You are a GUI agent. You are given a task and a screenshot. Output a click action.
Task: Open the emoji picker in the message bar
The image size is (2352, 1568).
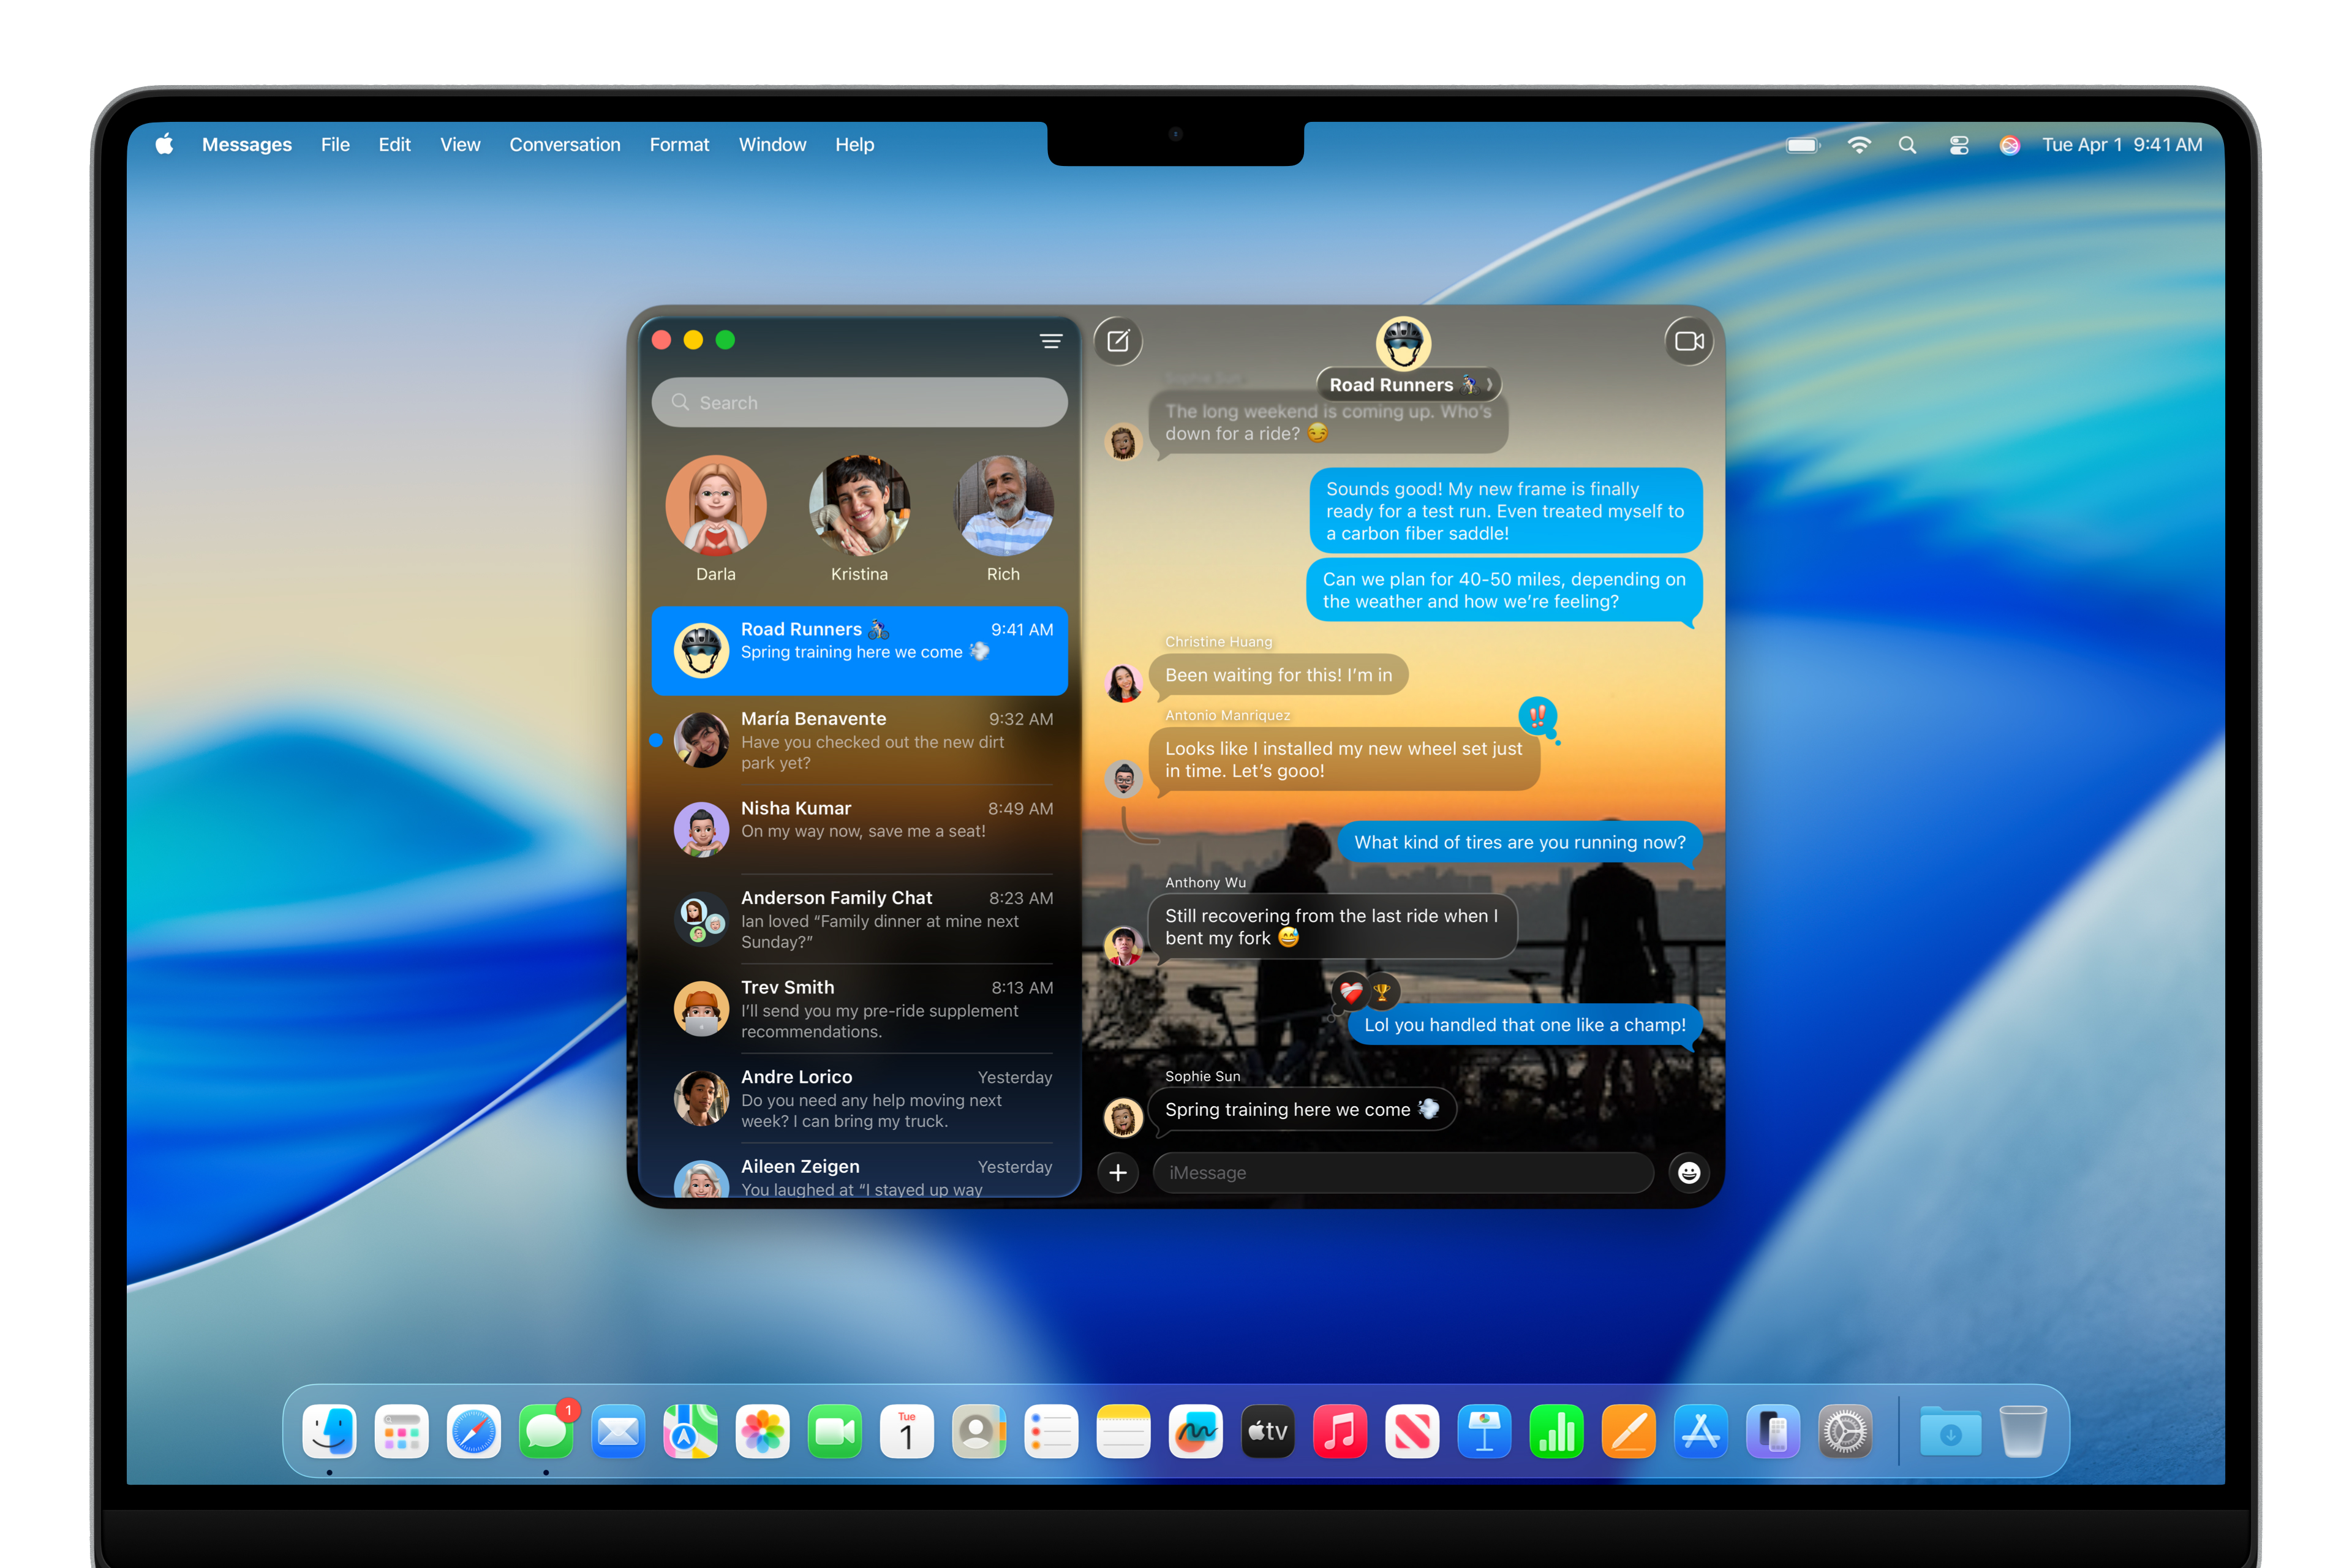coord(1689,1172)
